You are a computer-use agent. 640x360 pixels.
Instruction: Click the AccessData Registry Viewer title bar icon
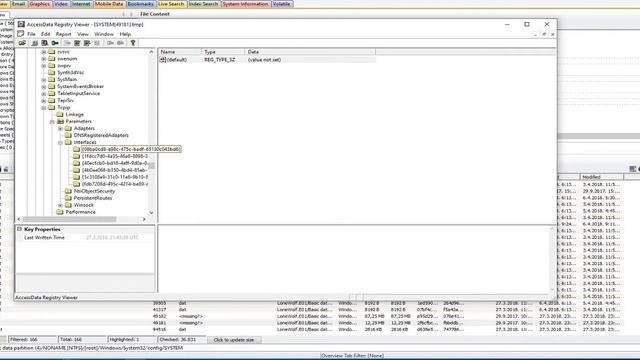[x=21, y=24]
